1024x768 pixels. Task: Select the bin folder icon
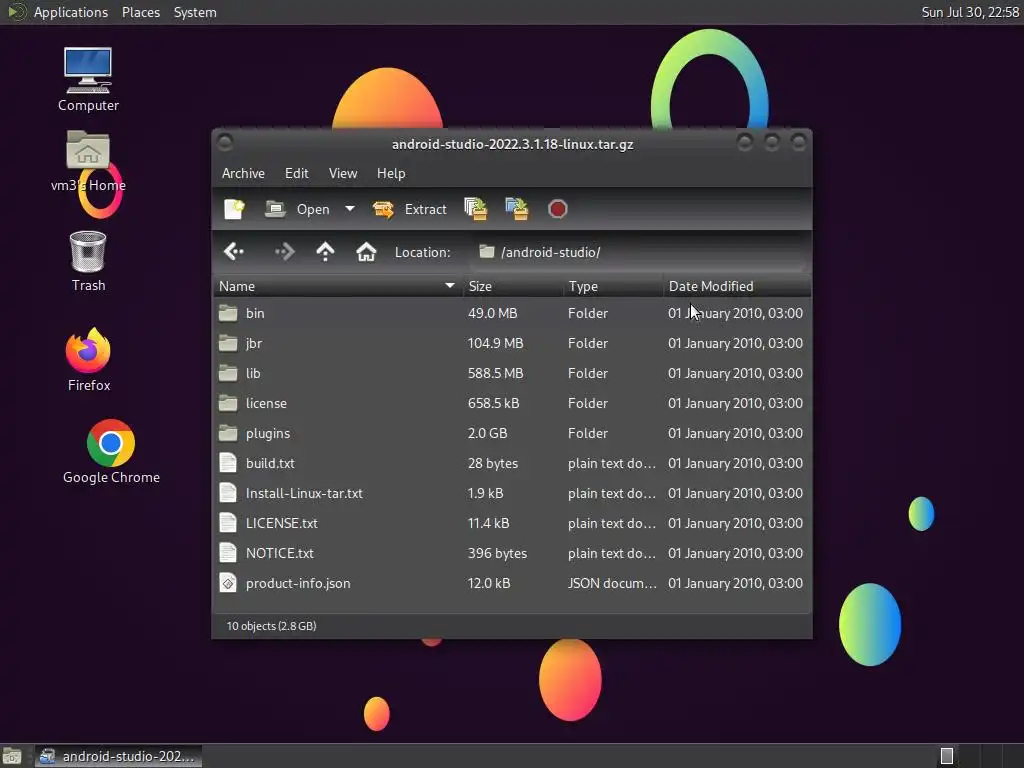(x=228, y=313)
